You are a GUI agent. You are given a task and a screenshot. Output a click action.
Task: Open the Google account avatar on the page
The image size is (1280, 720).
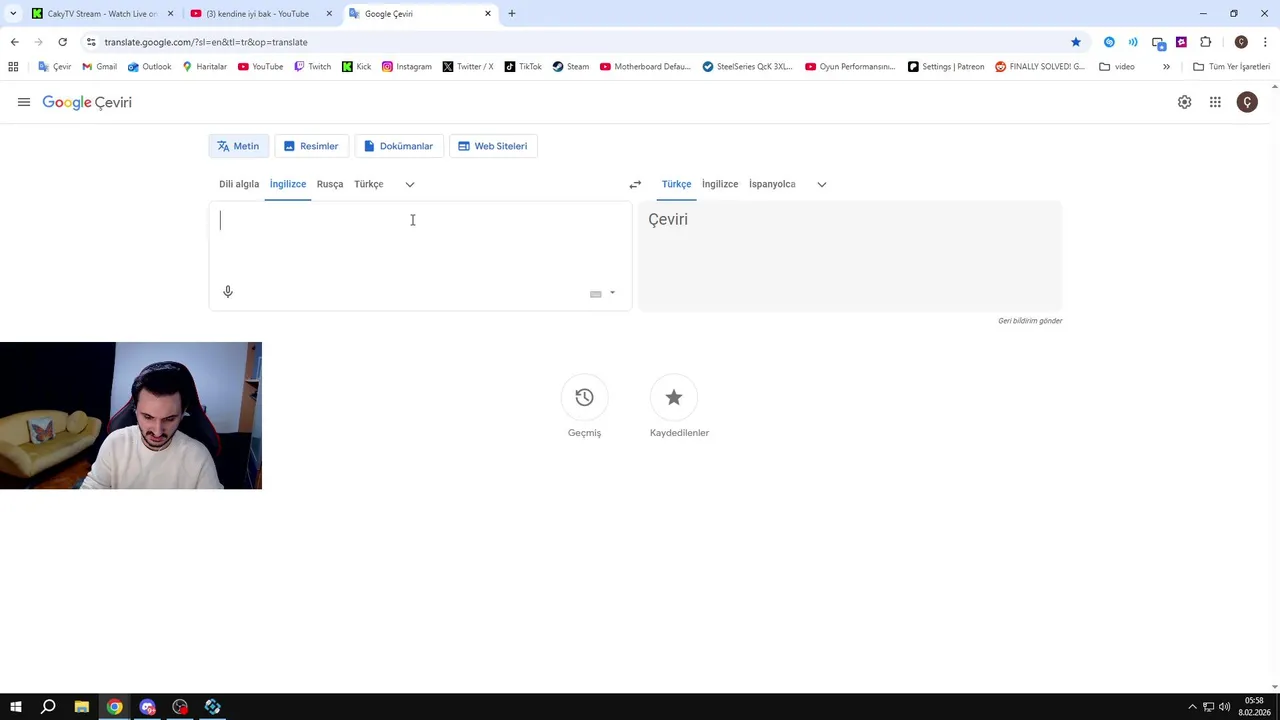1247,102
